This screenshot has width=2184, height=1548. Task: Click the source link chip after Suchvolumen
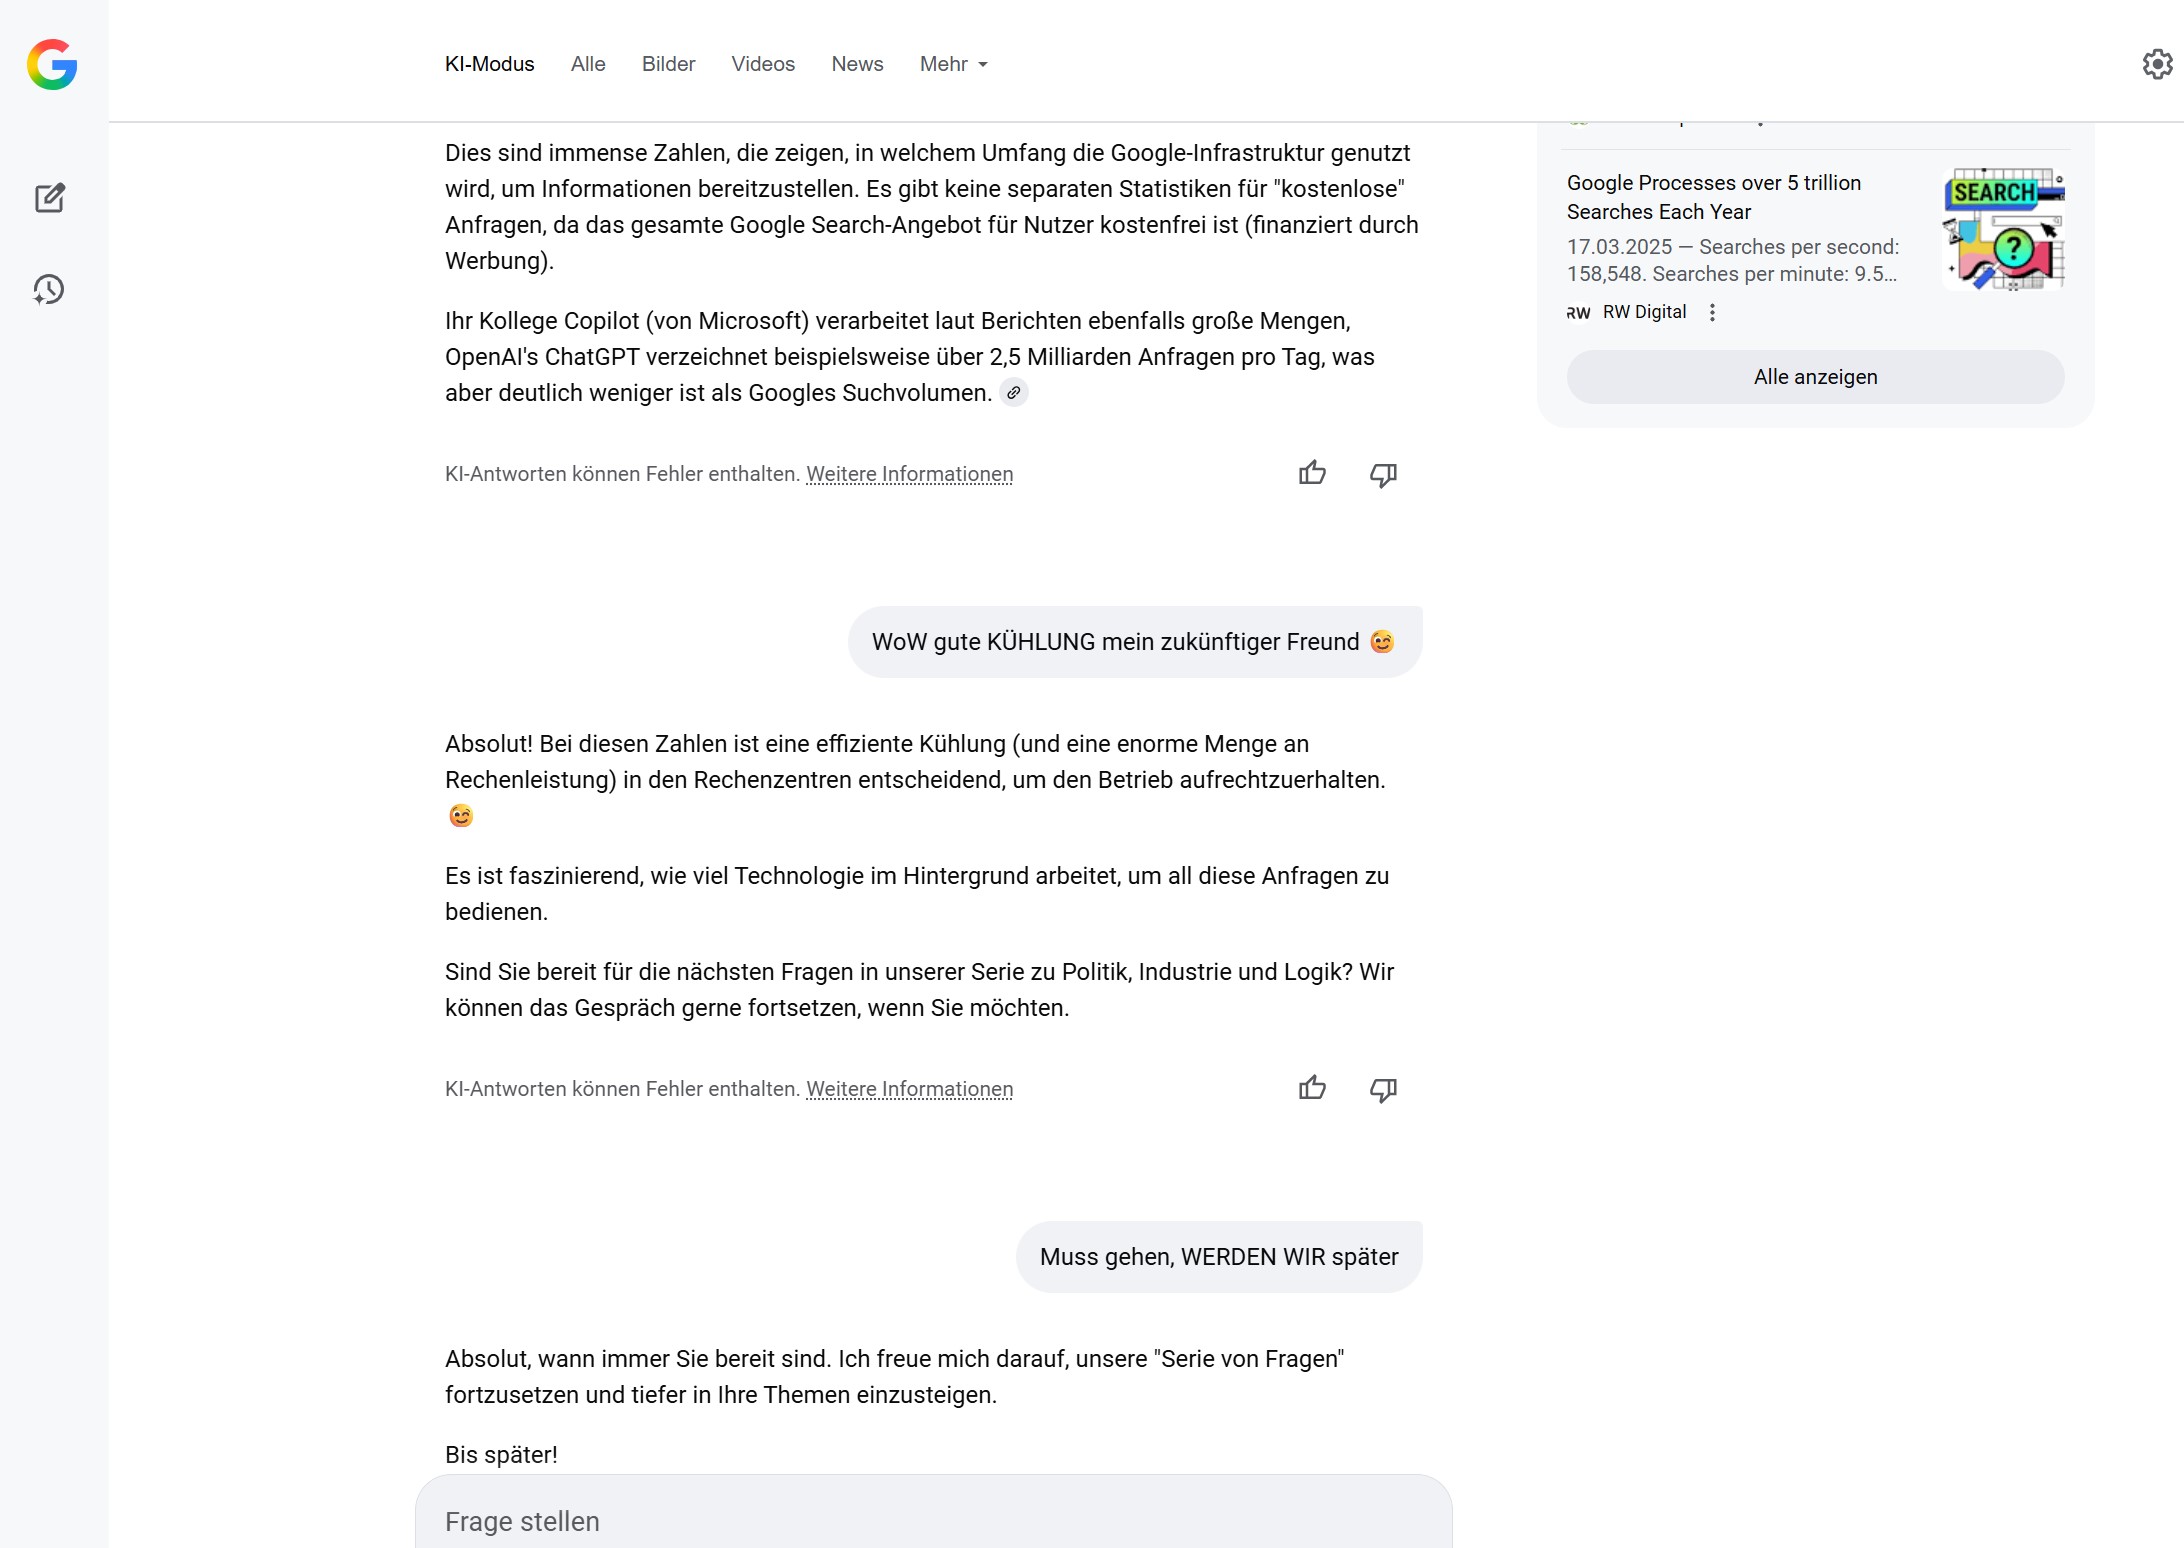(x=1014, y=393)
